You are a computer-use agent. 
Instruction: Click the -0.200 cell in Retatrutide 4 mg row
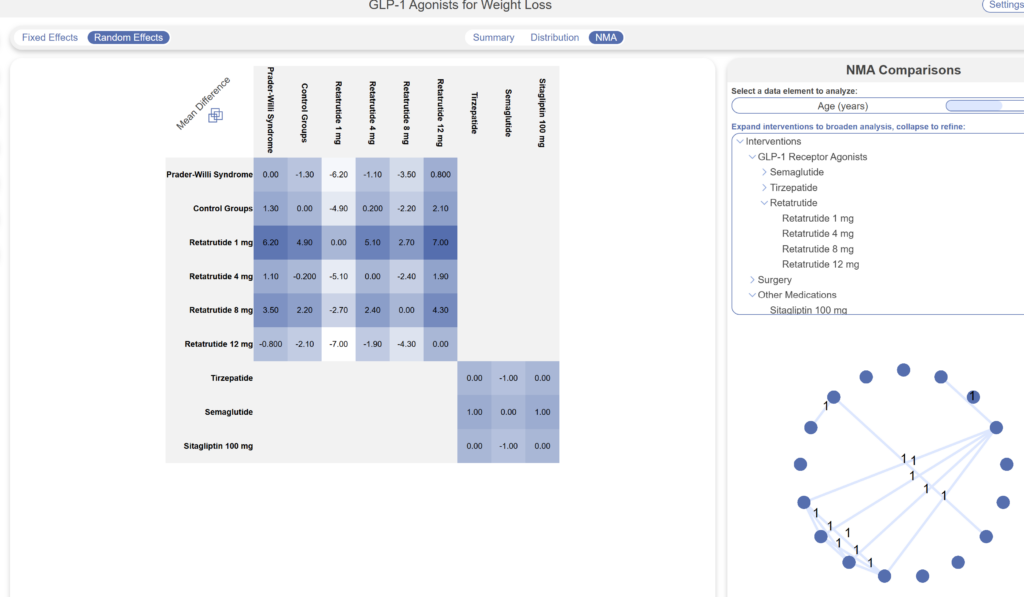tap(304, 276)
